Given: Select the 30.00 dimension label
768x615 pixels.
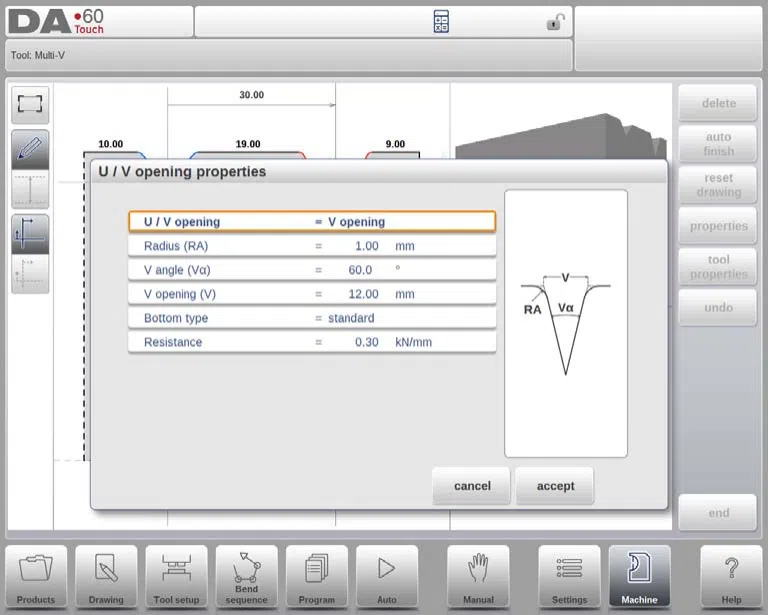Looking at the screenshot, I should point(251,95).
